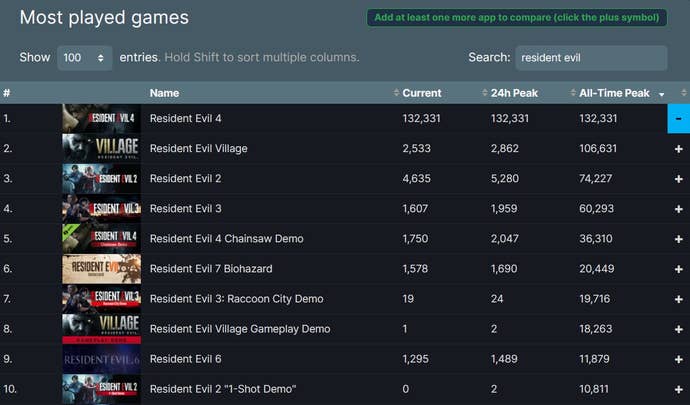The width and height of the screenshot is (690, 405).
Task: Open Resident Evil 4 Chainsaw Demo link
Action: (227, 239)
